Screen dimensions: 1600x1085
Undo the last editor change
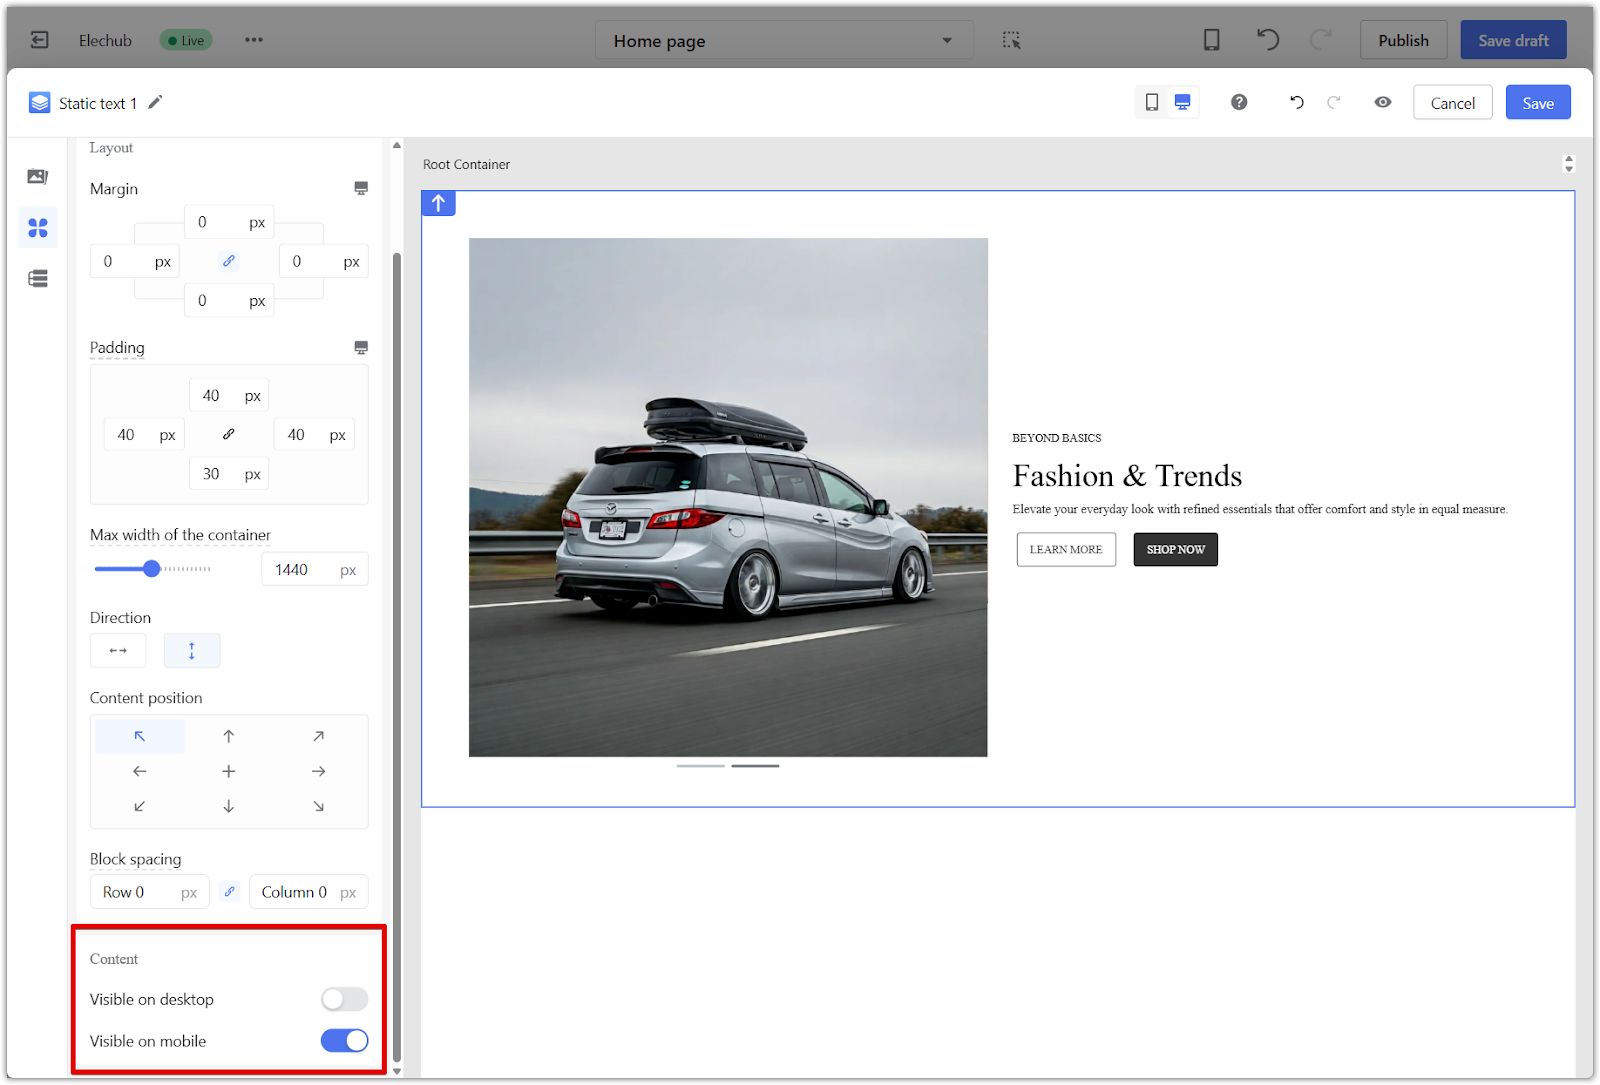point(1297,102)
